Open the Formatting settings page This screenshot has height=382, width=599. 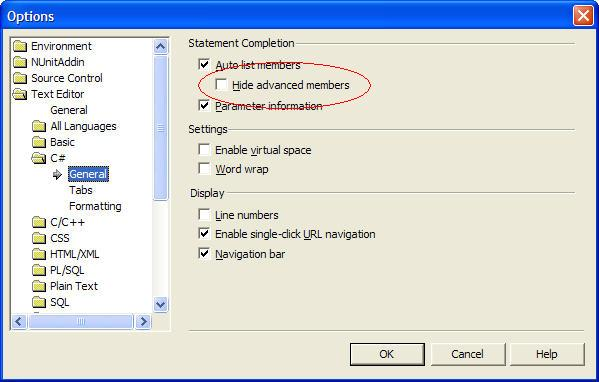click(x=95, y=206)
